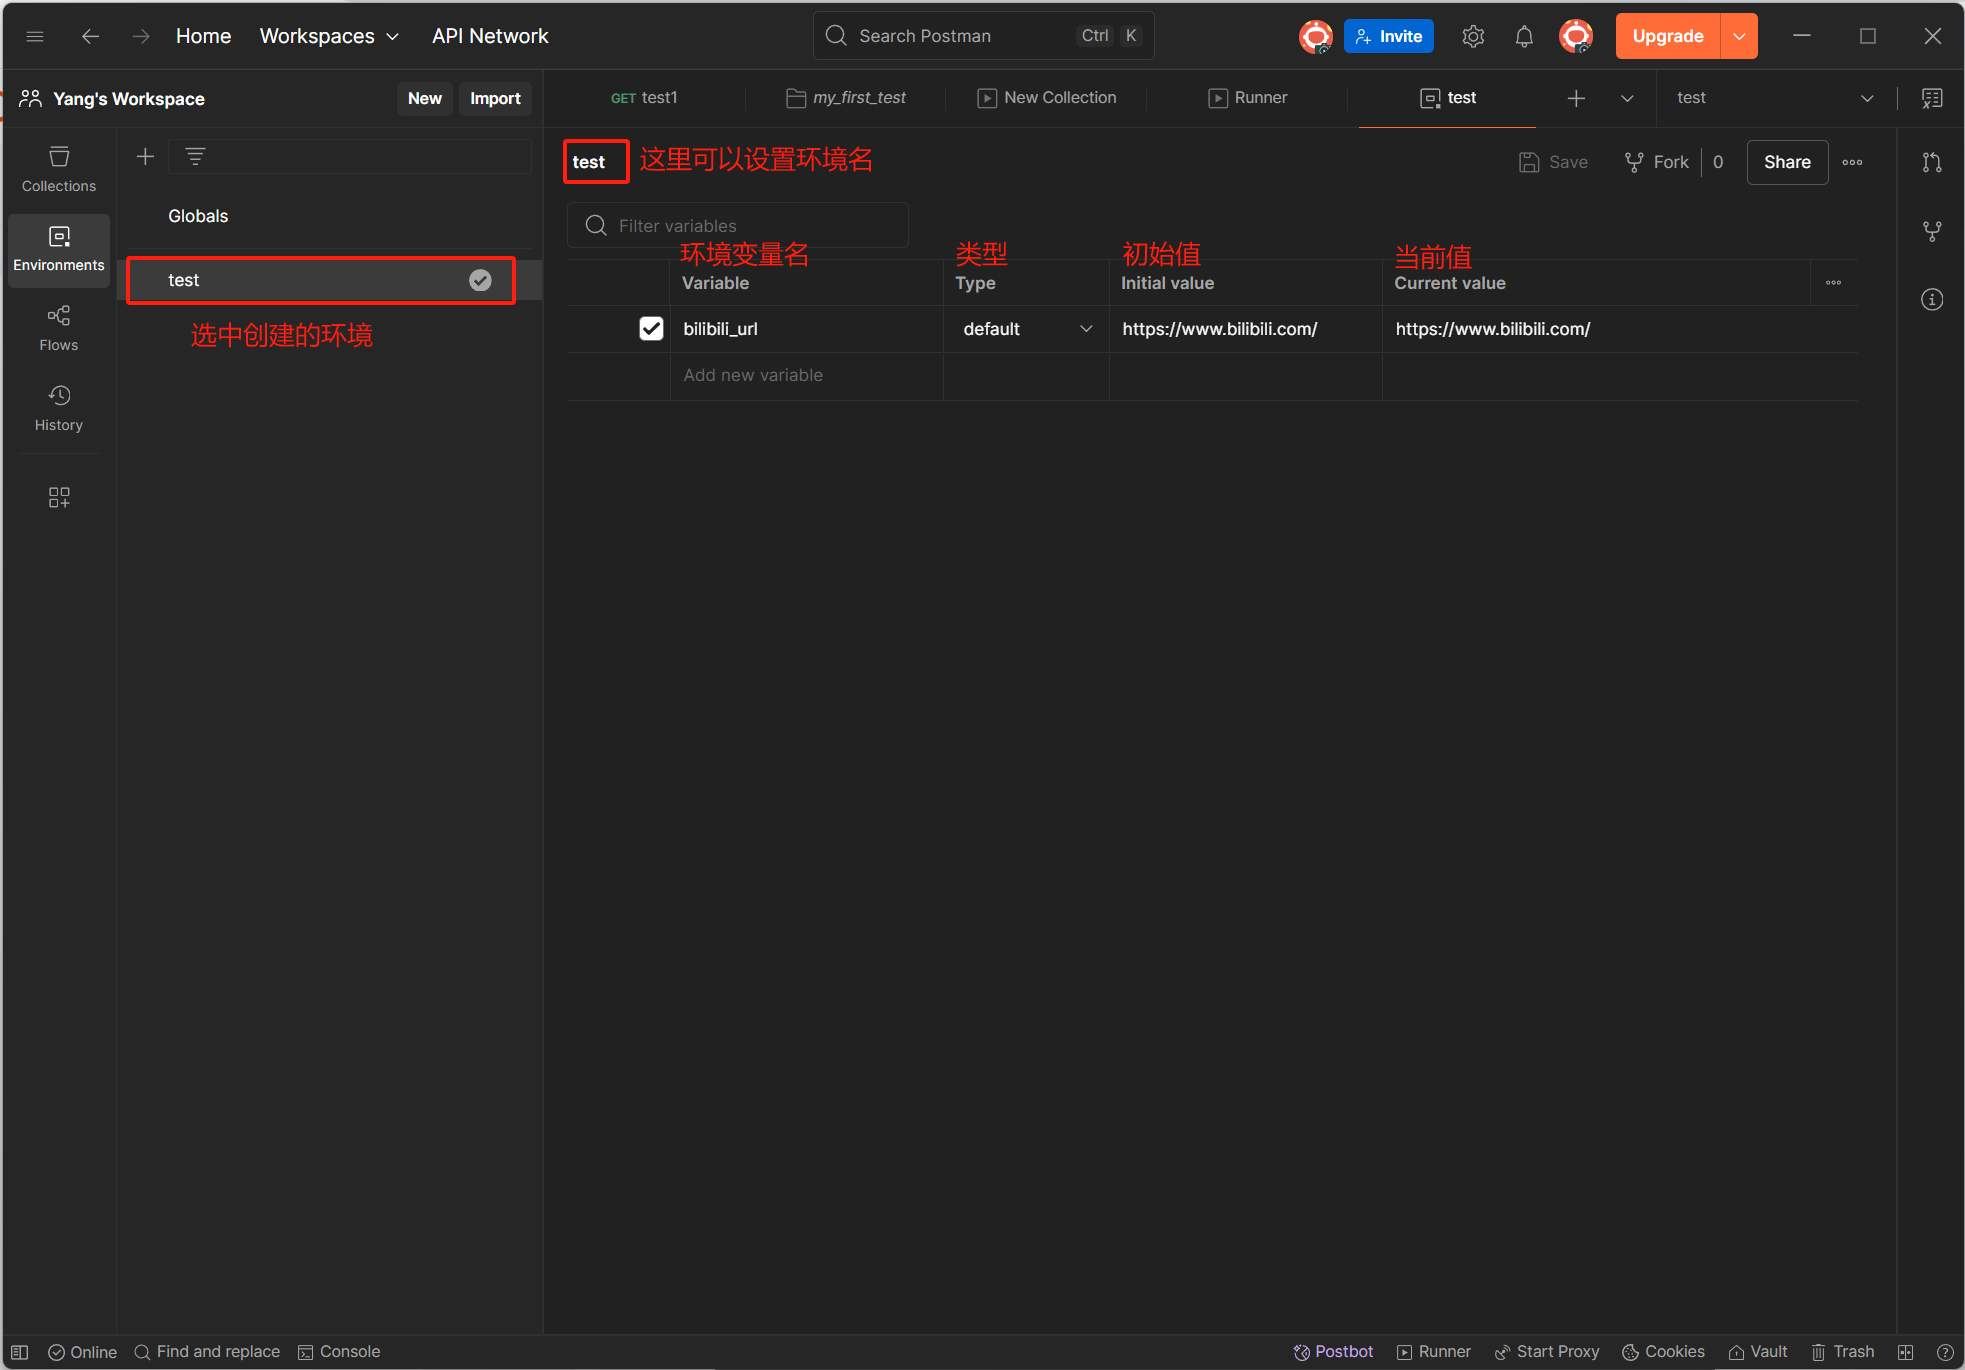The height and width of the screenshot is (1370, 1965).
Task: Open Yang's Workspace title link
Action: pos(128,98)
